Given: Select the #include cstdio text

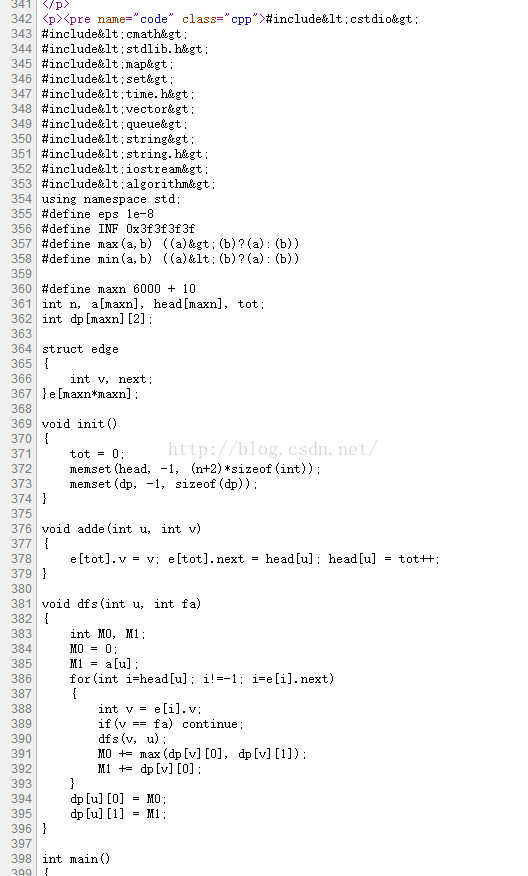Looking at the screenshot, I should click(342, 19).
